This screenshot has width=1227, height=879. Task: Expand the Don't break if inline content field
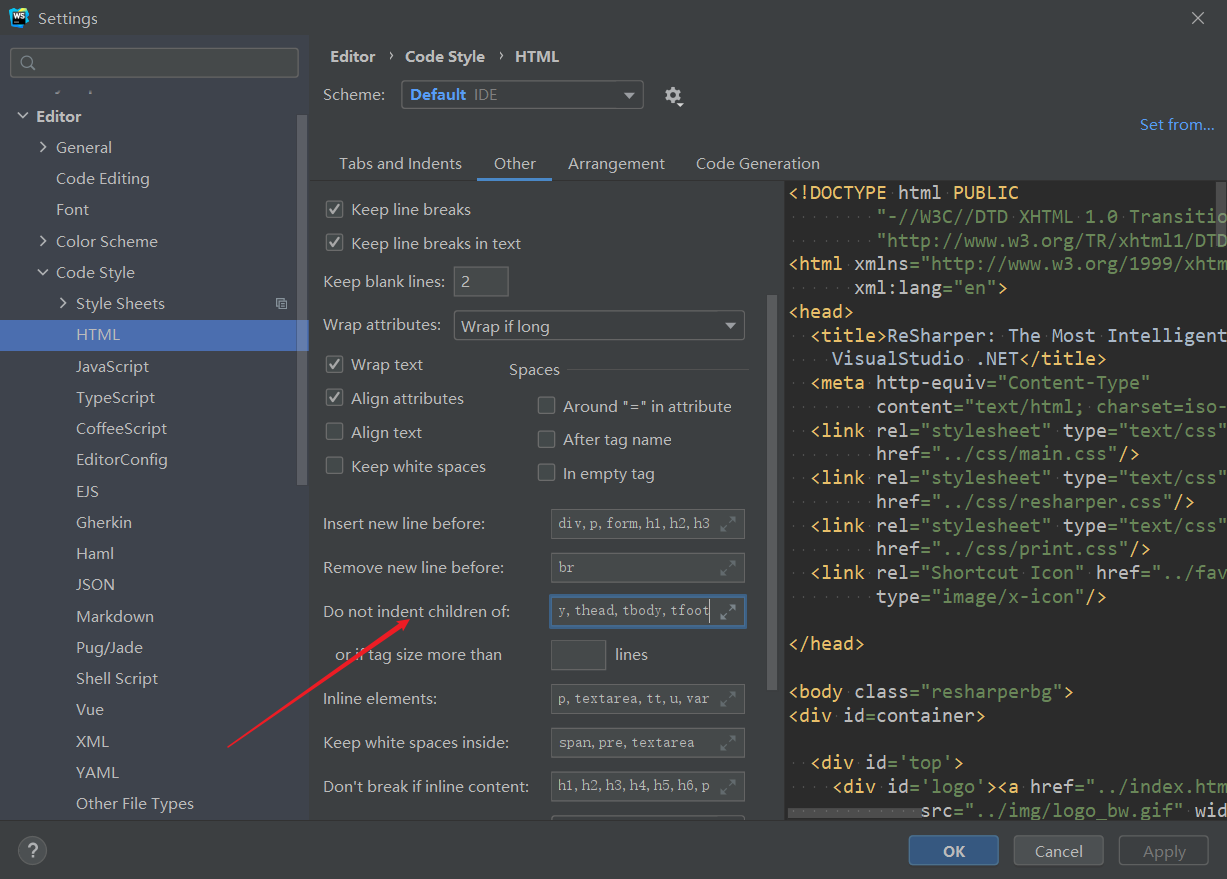pos(728,786)
